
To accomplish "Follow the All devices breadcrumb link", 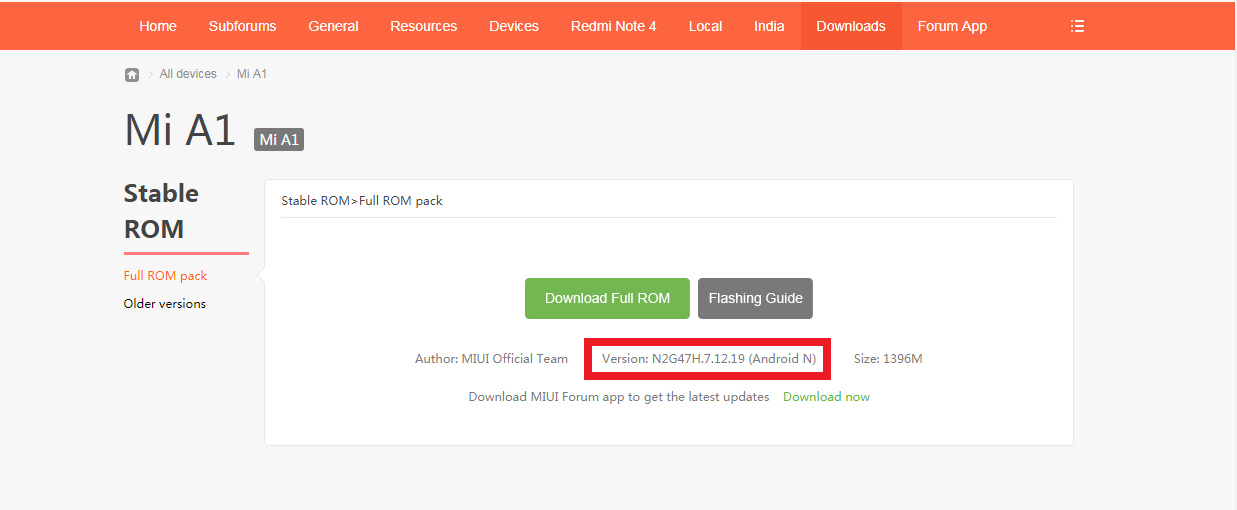I will pos(188,74).
